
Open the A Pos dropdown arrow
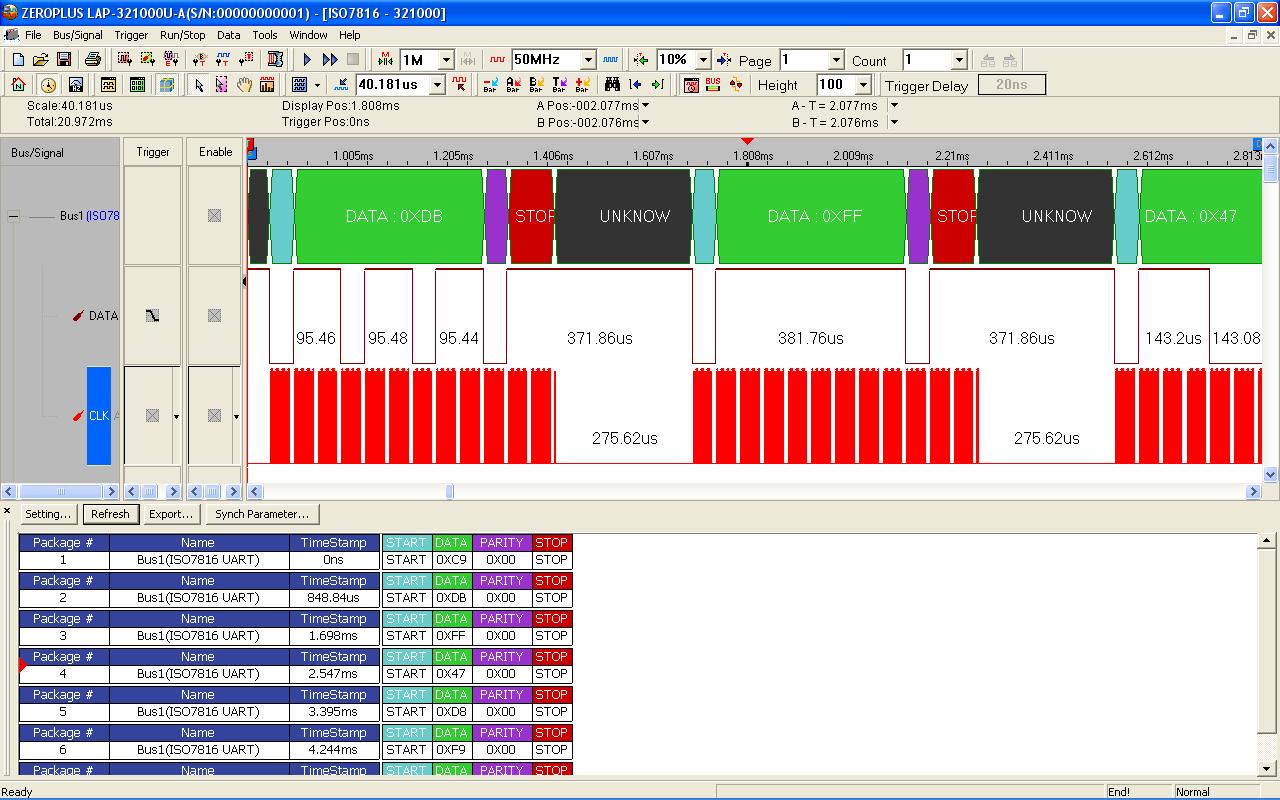[645, 105]
